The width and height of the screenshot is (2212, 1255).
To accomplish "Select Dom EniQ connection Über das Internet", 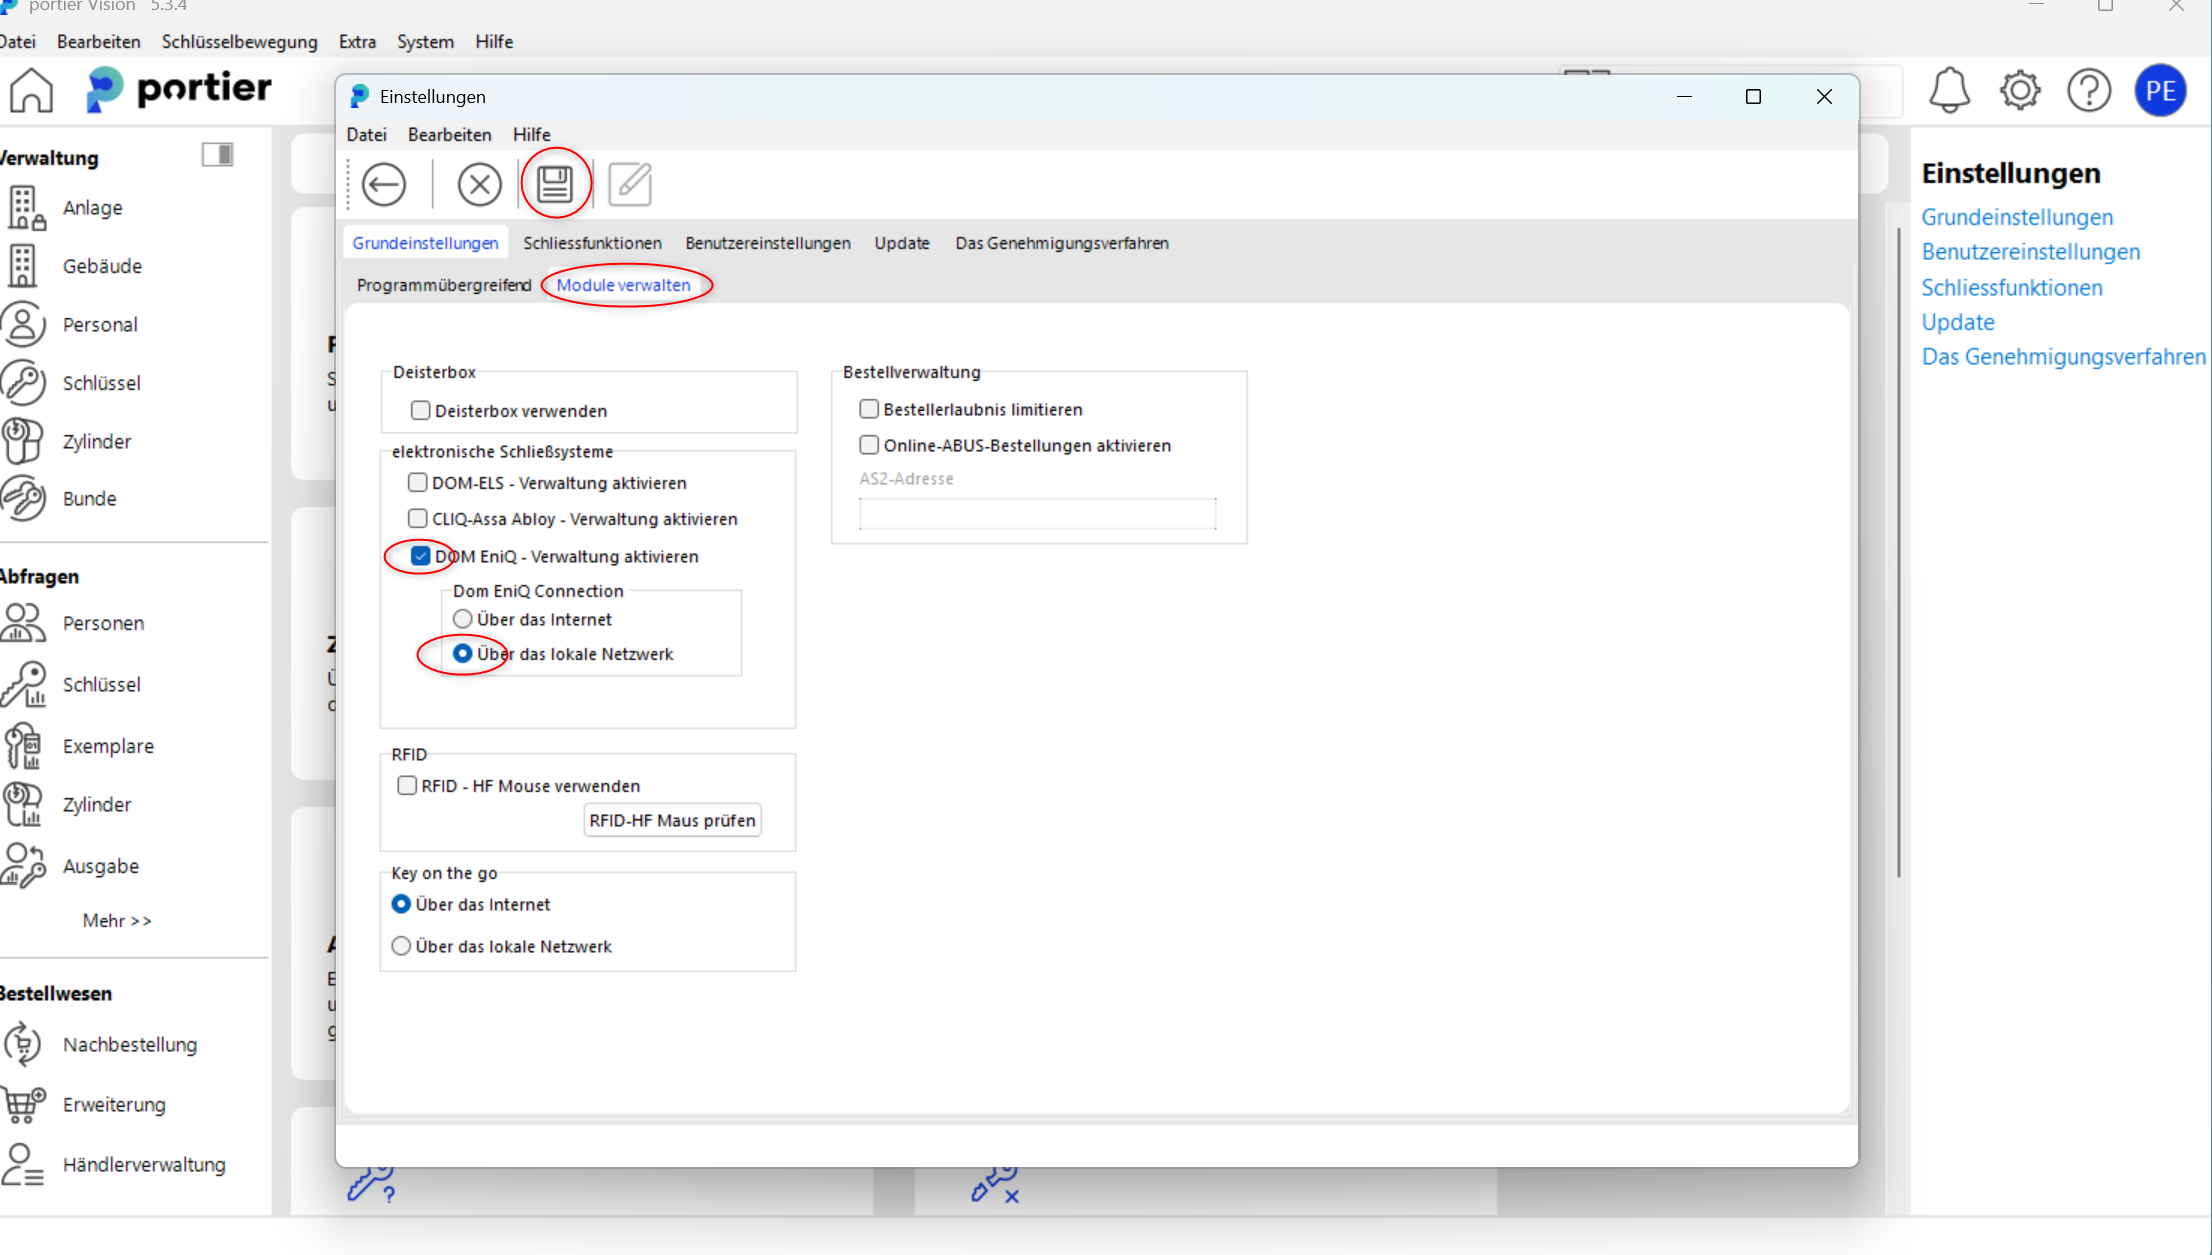I will 463,619.
